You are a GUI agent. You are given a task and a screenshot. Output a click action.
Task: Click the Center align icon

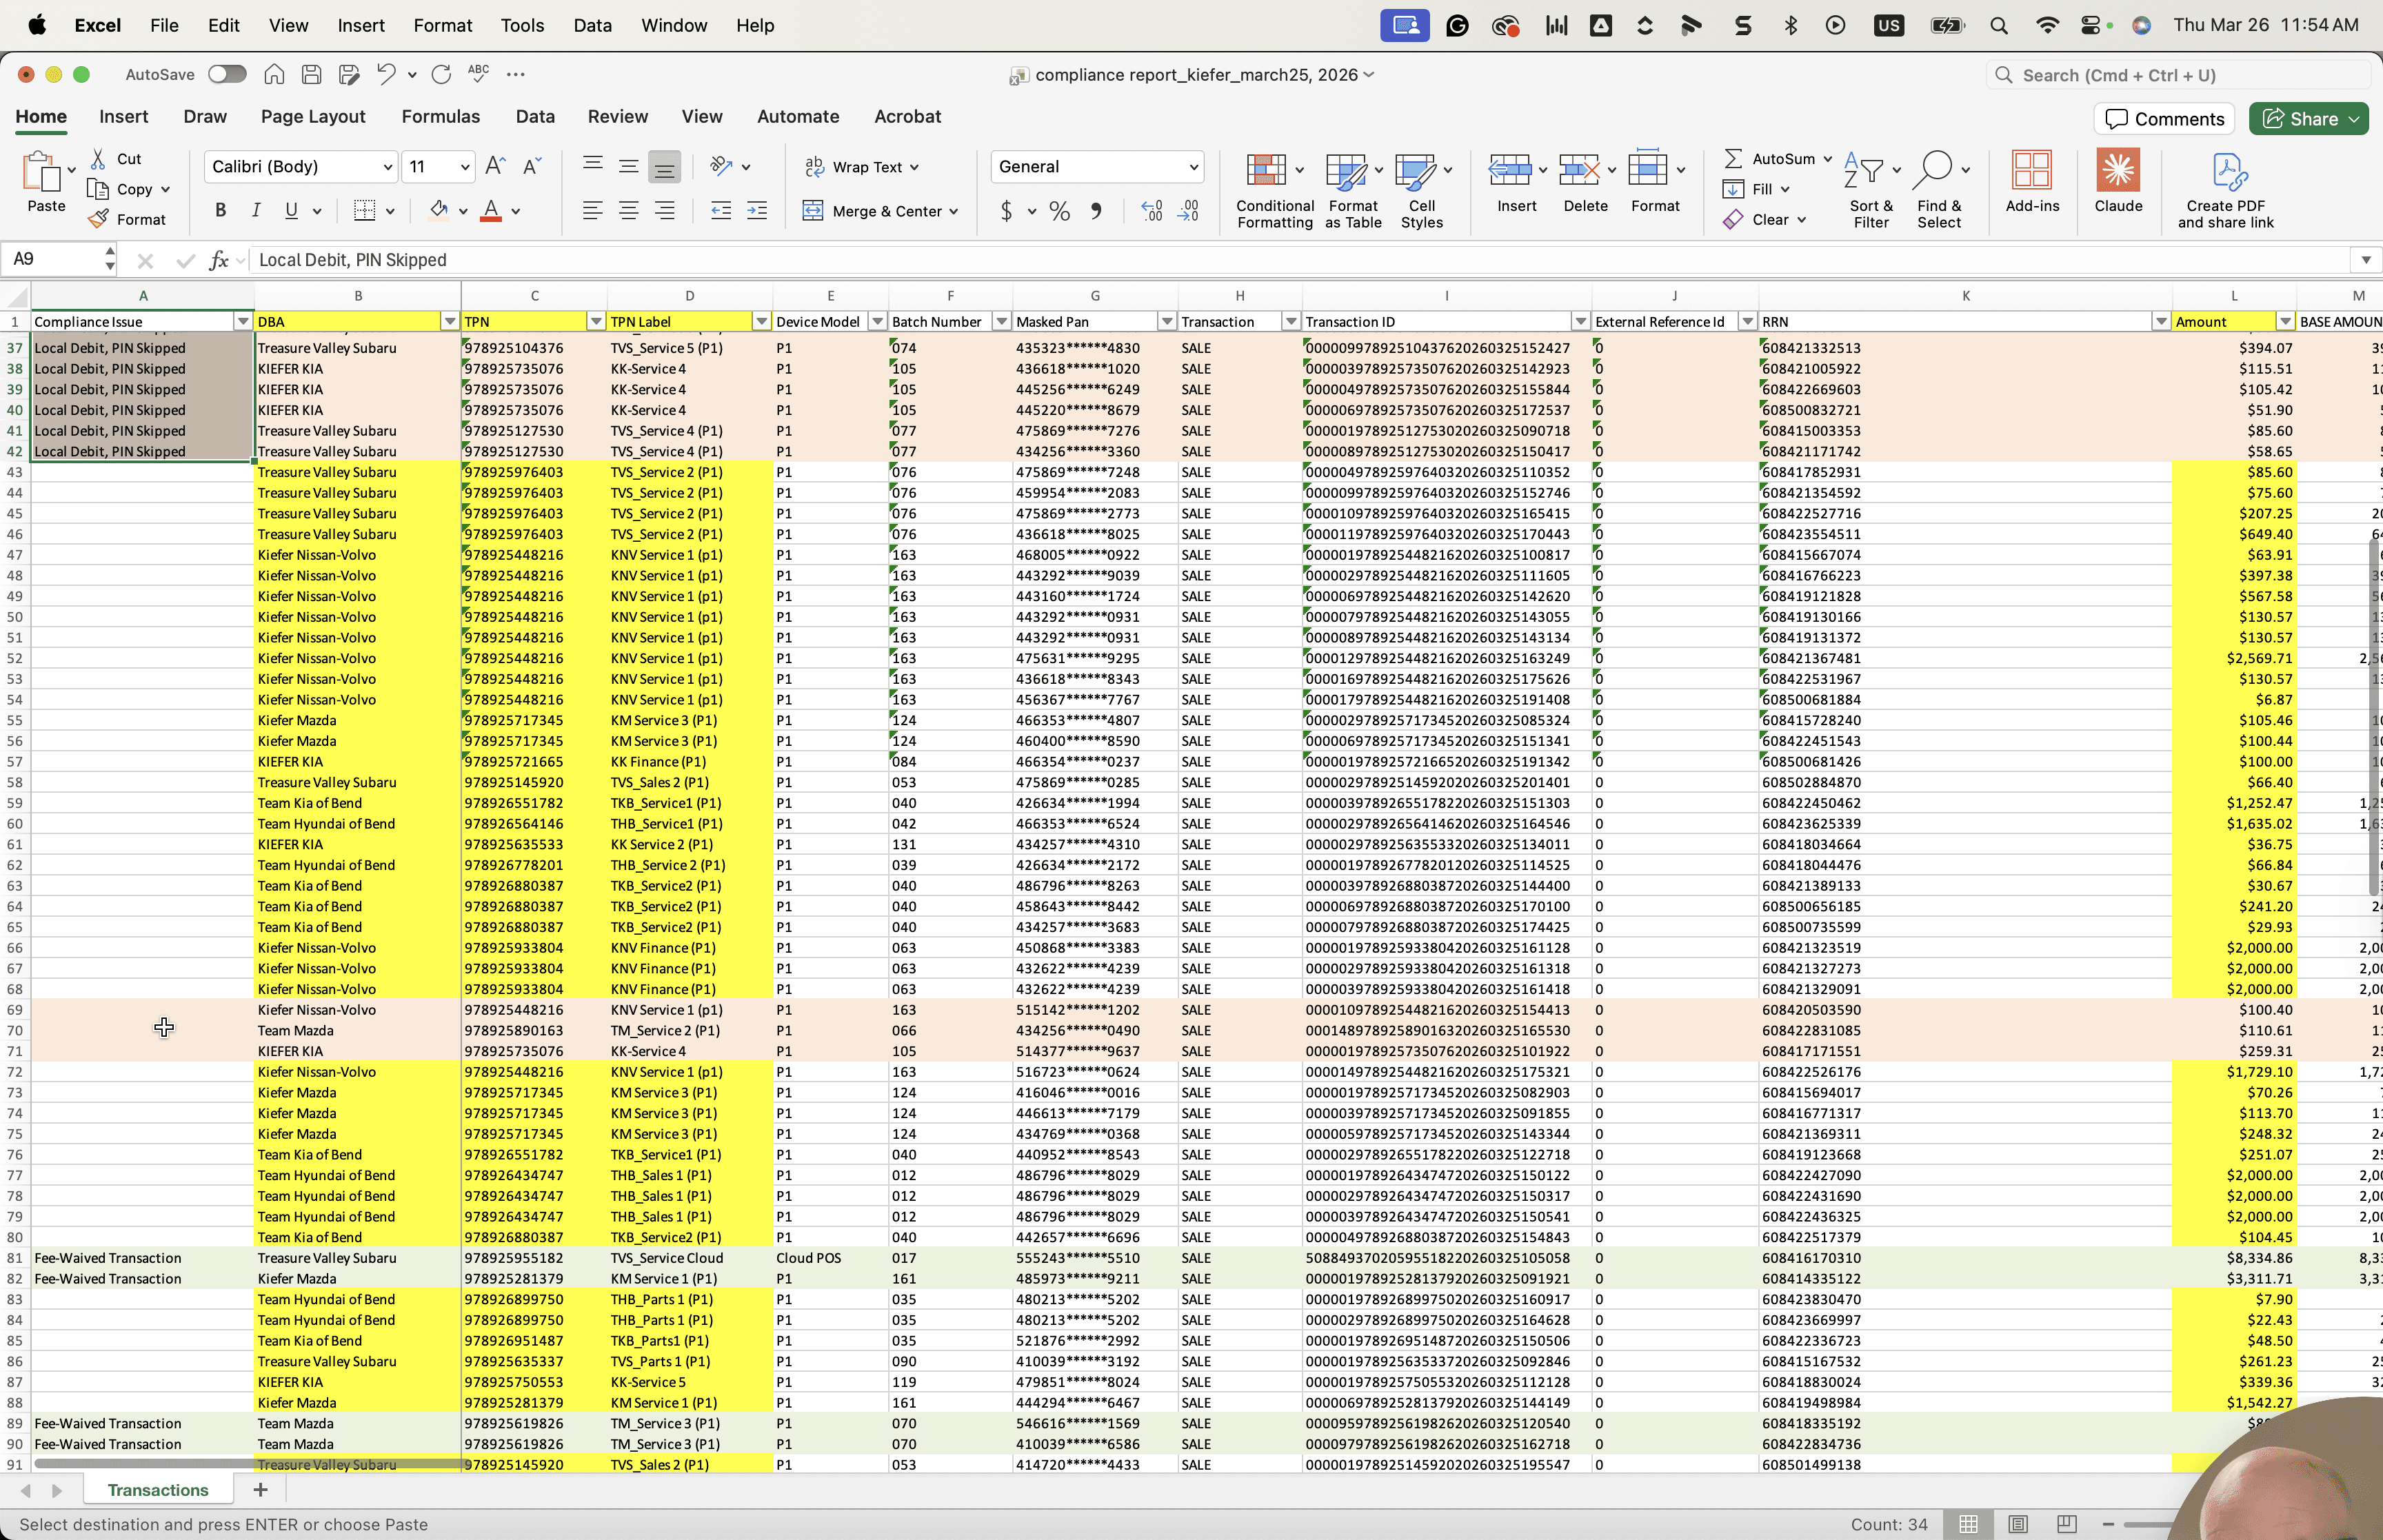628,211
